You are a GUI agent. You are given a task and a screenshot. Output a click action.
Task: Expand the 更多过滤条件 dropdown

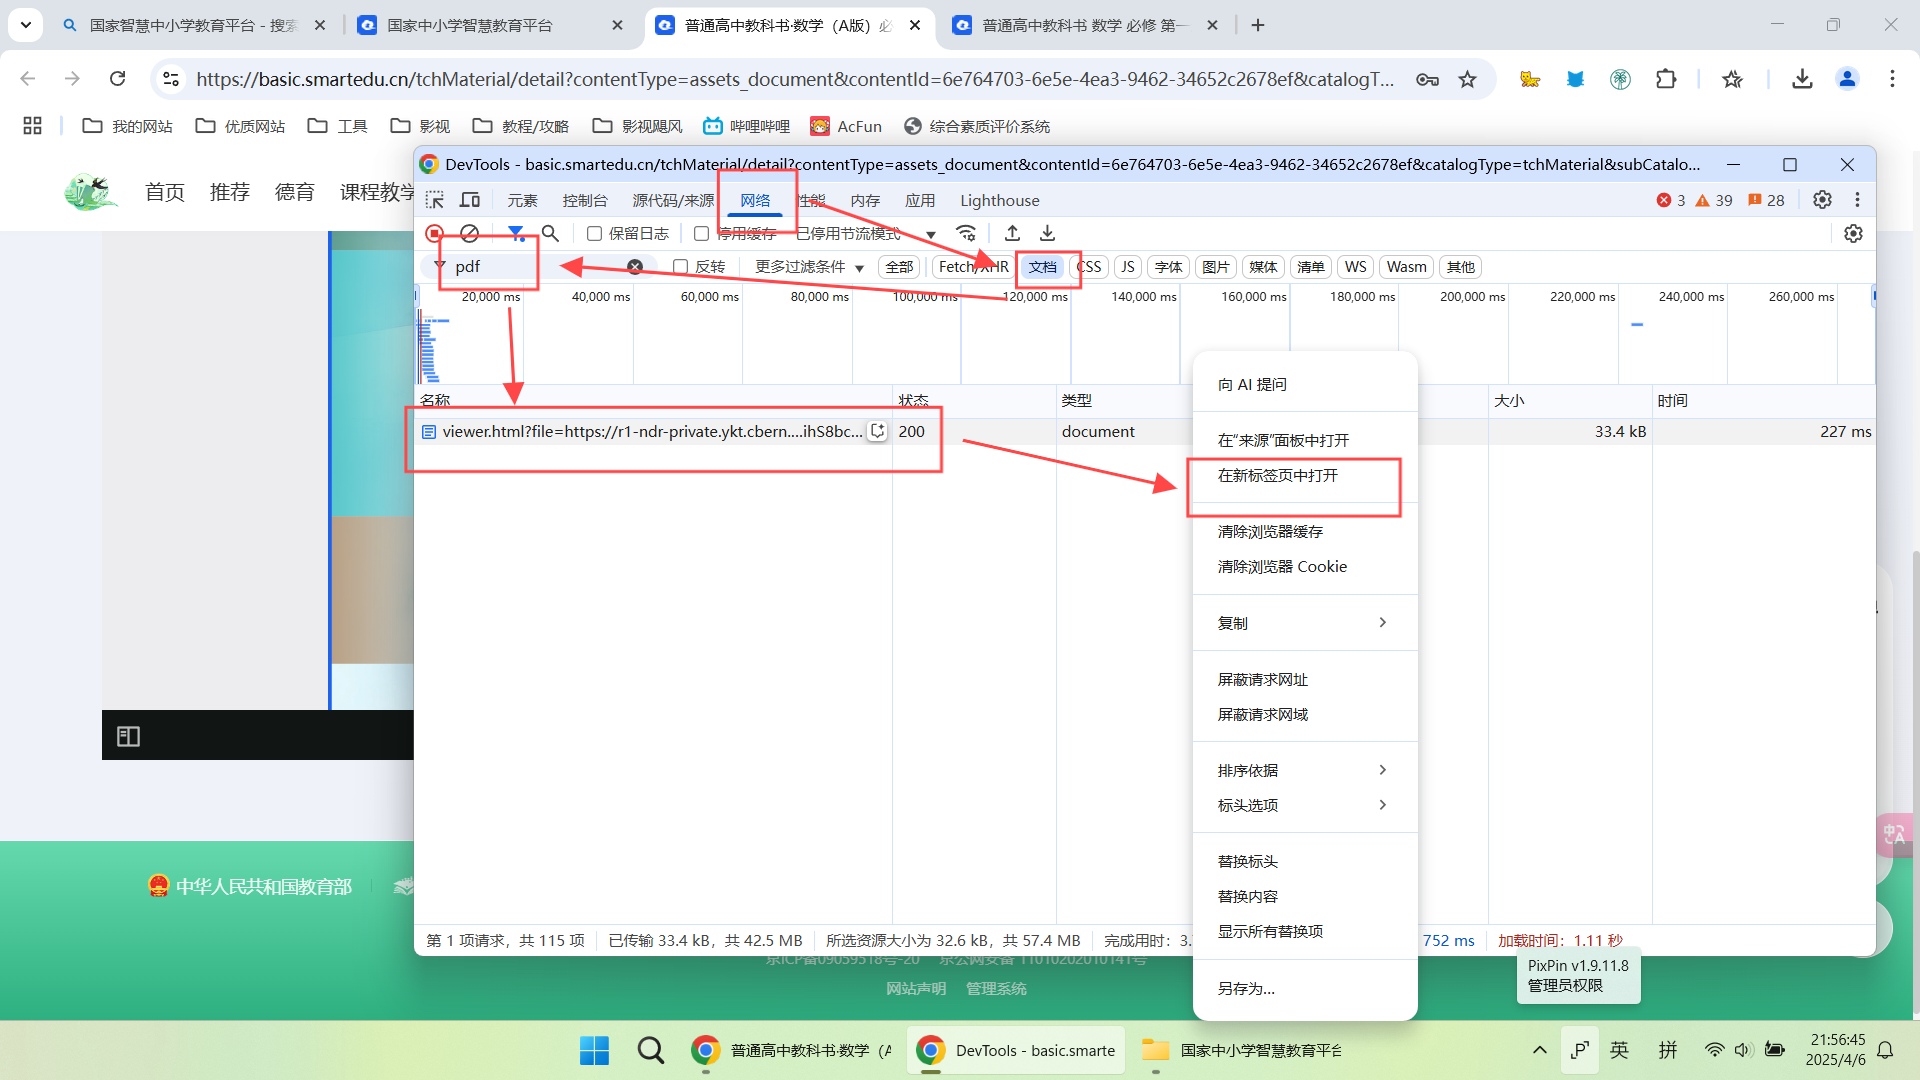tap(809, 267)
